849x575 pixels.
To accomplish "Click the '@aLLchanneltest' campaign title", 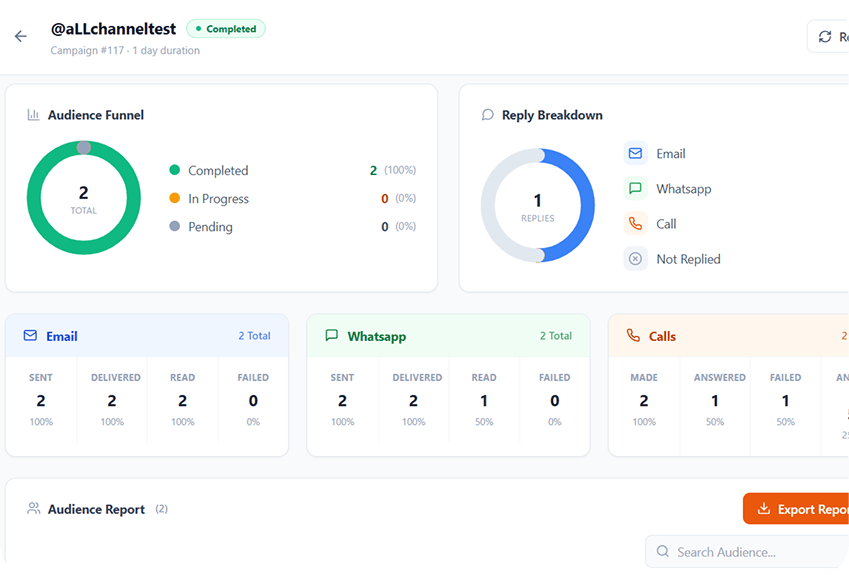I will (113, 29).
